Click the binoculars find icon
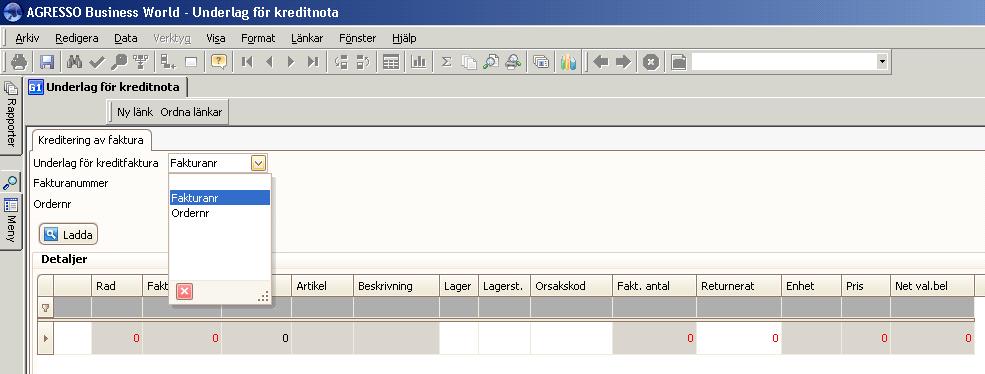 tap(75, 62)
